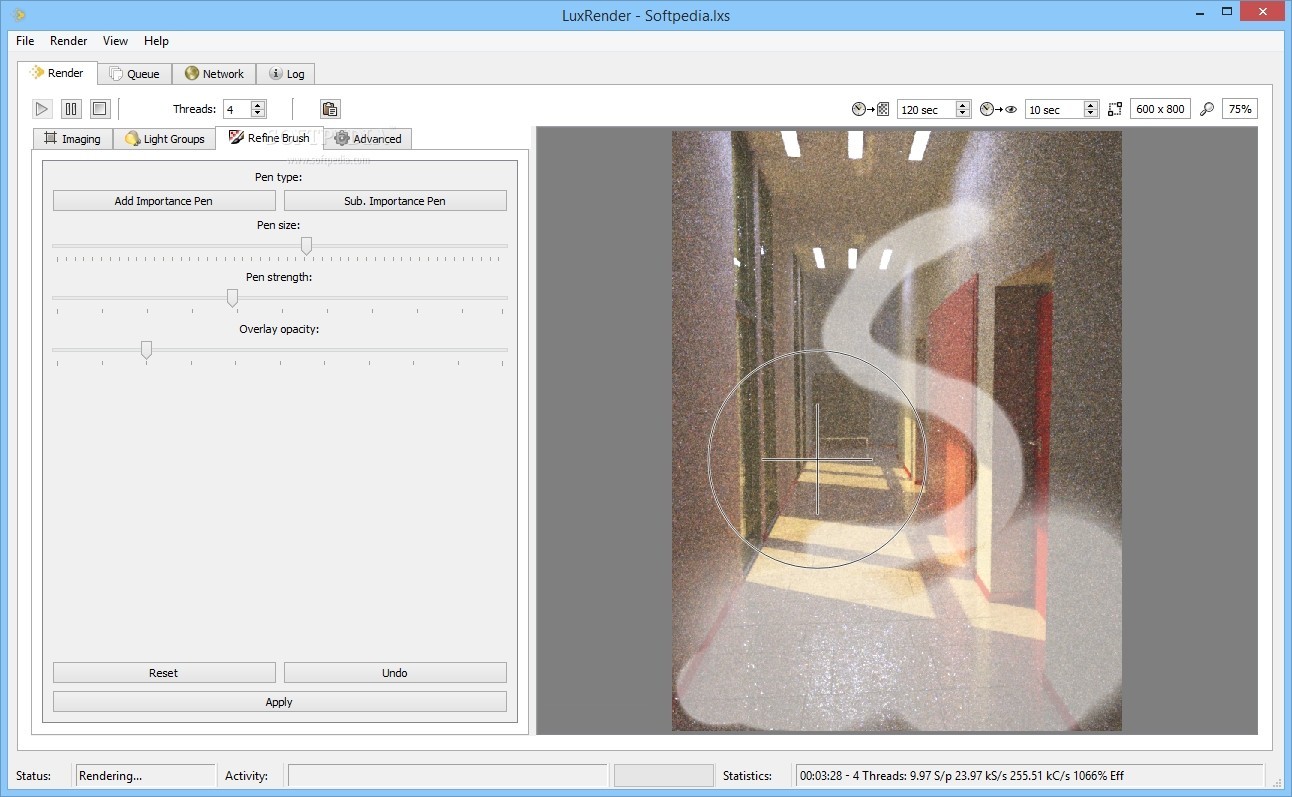Select the Add Importance Pen
Image resolution: width=1292 pixels, height=797 pixels.
[163, 201]
